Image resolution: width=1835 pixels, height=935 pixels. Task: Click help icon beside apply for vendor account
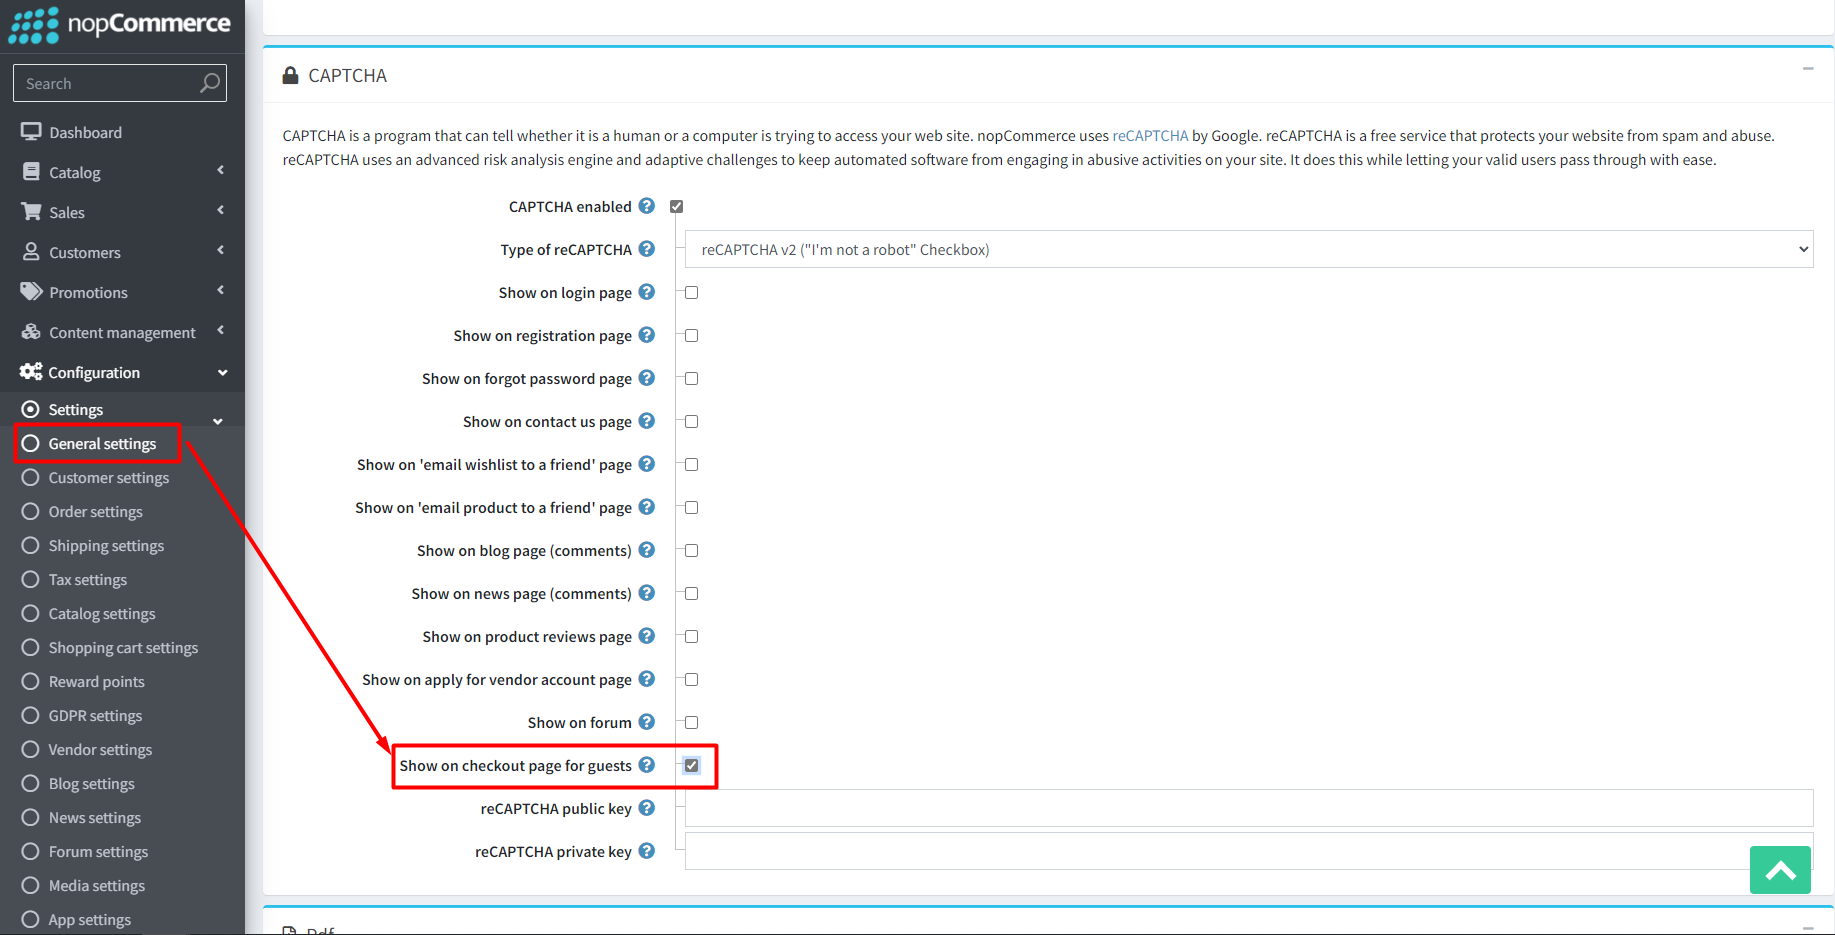click(647, 679)
